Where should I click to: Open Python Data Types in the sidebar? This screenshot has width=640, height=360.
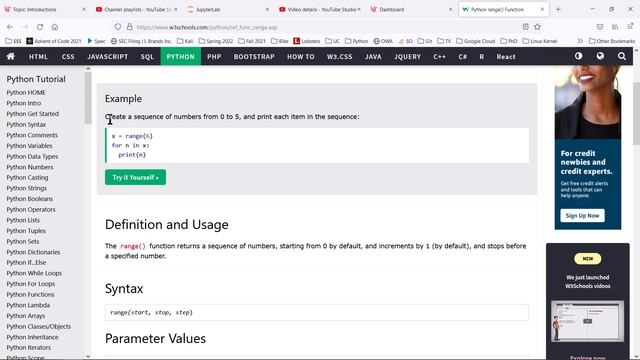(32, 156)
